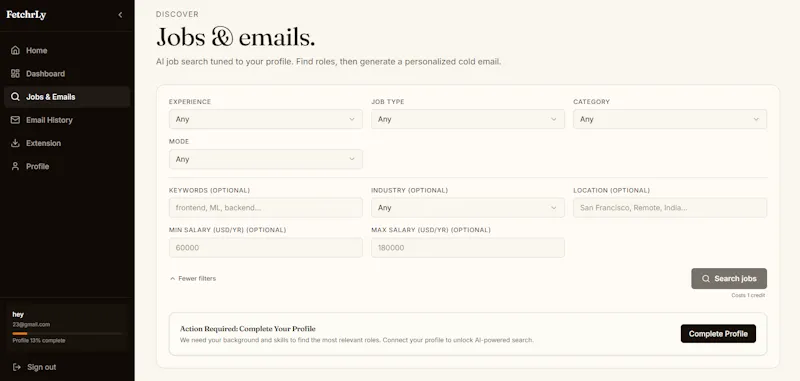Click the Jobs & Emails magnifier icon
Image resolution: width=800 pixels, height=381 pixels.
tap(15, 96)
